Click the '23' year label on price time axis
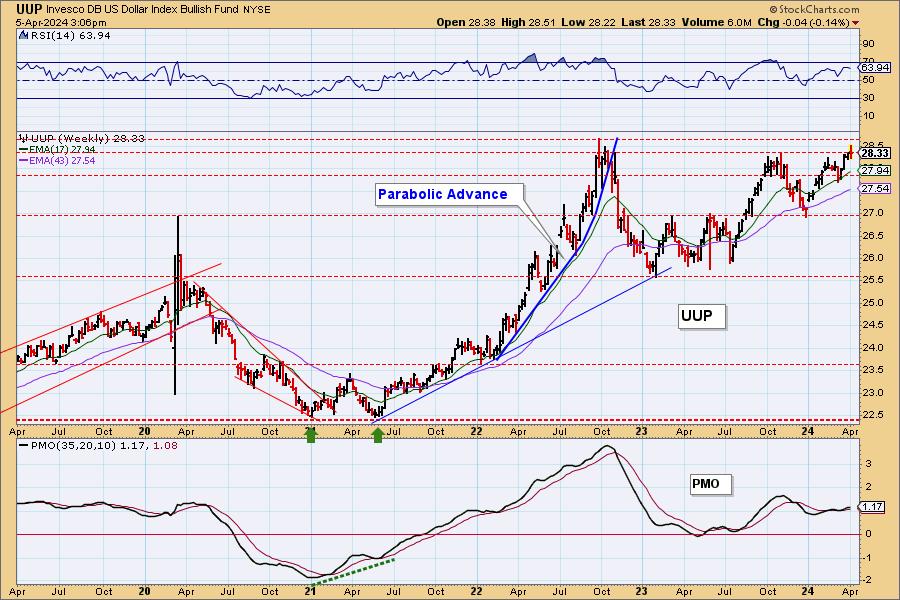The width and height of the screenshot is (900, 600). pyautogui.click(x=642, y=432)
